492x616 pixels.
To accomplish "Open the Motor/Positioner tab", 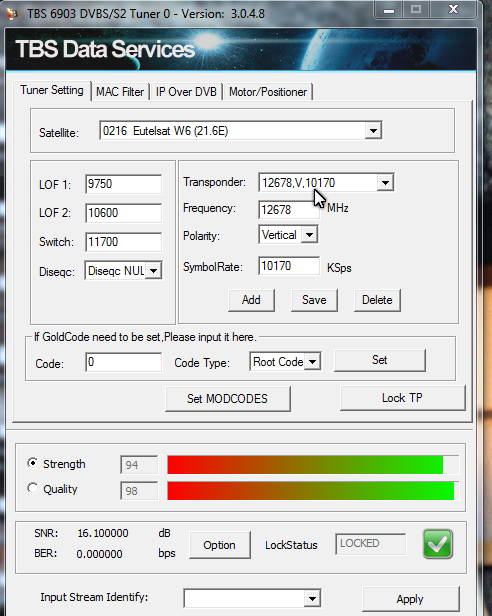I will [268, 92].
